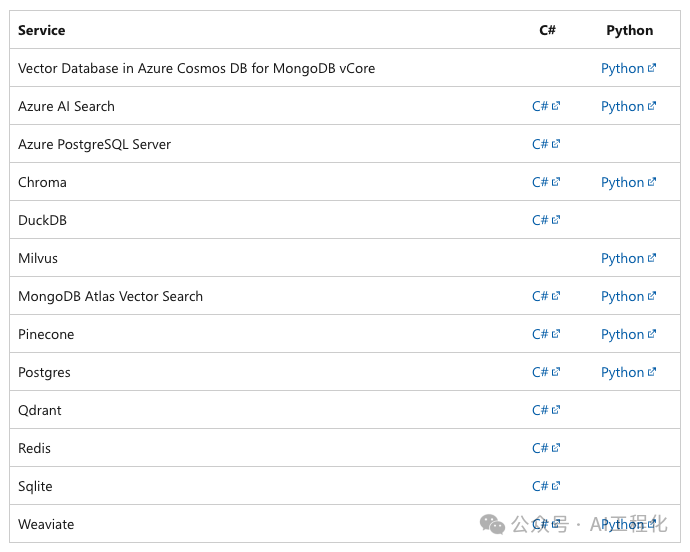
Task: Click Python link for MongoDB Atlas Vector Search
Action: [x=622, y=296]
